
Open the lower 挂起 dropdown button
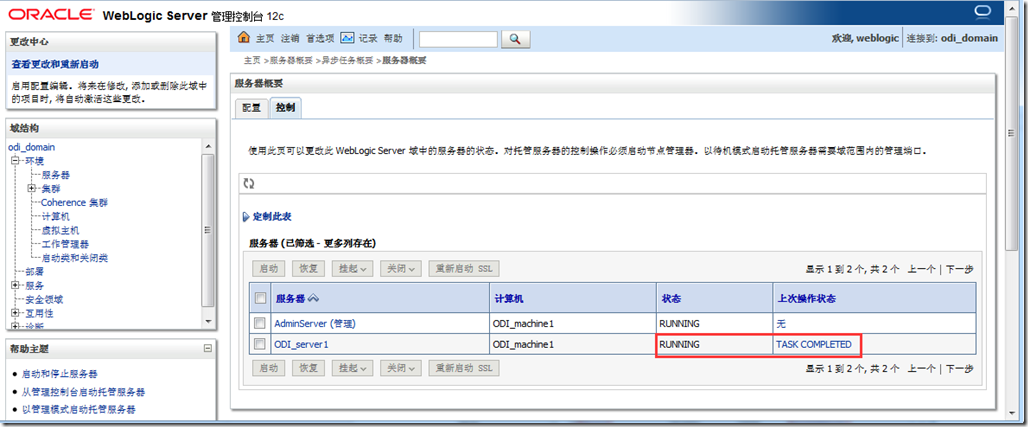[353, 368]
